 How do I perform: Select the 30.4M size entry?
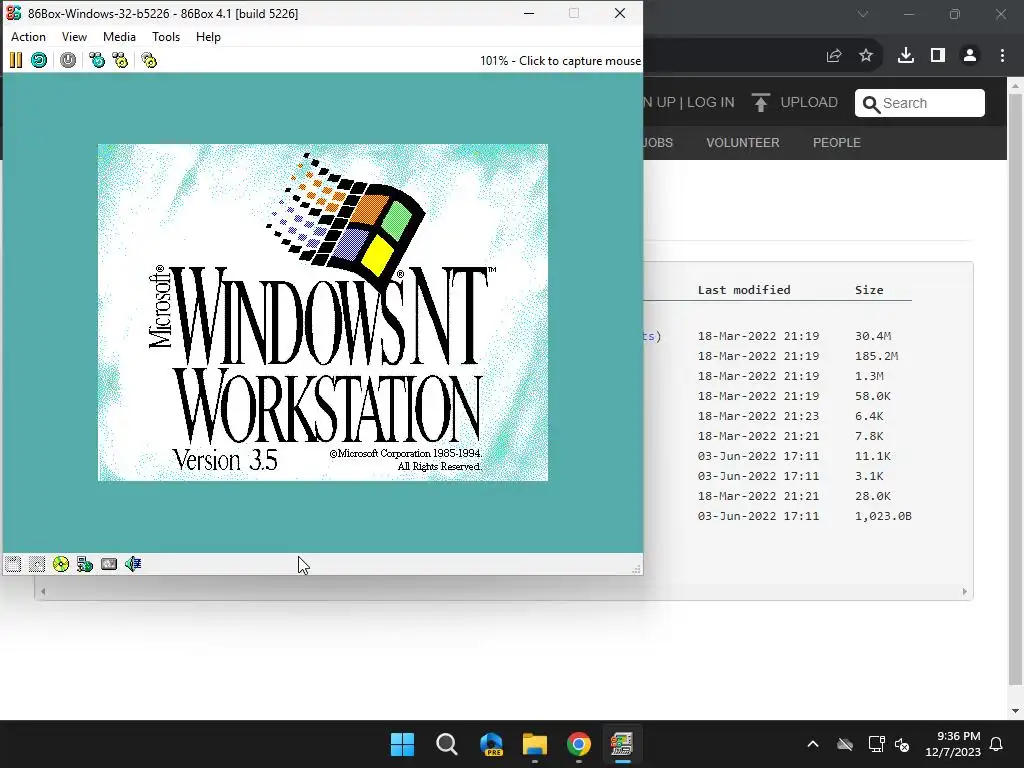[873, 336]
